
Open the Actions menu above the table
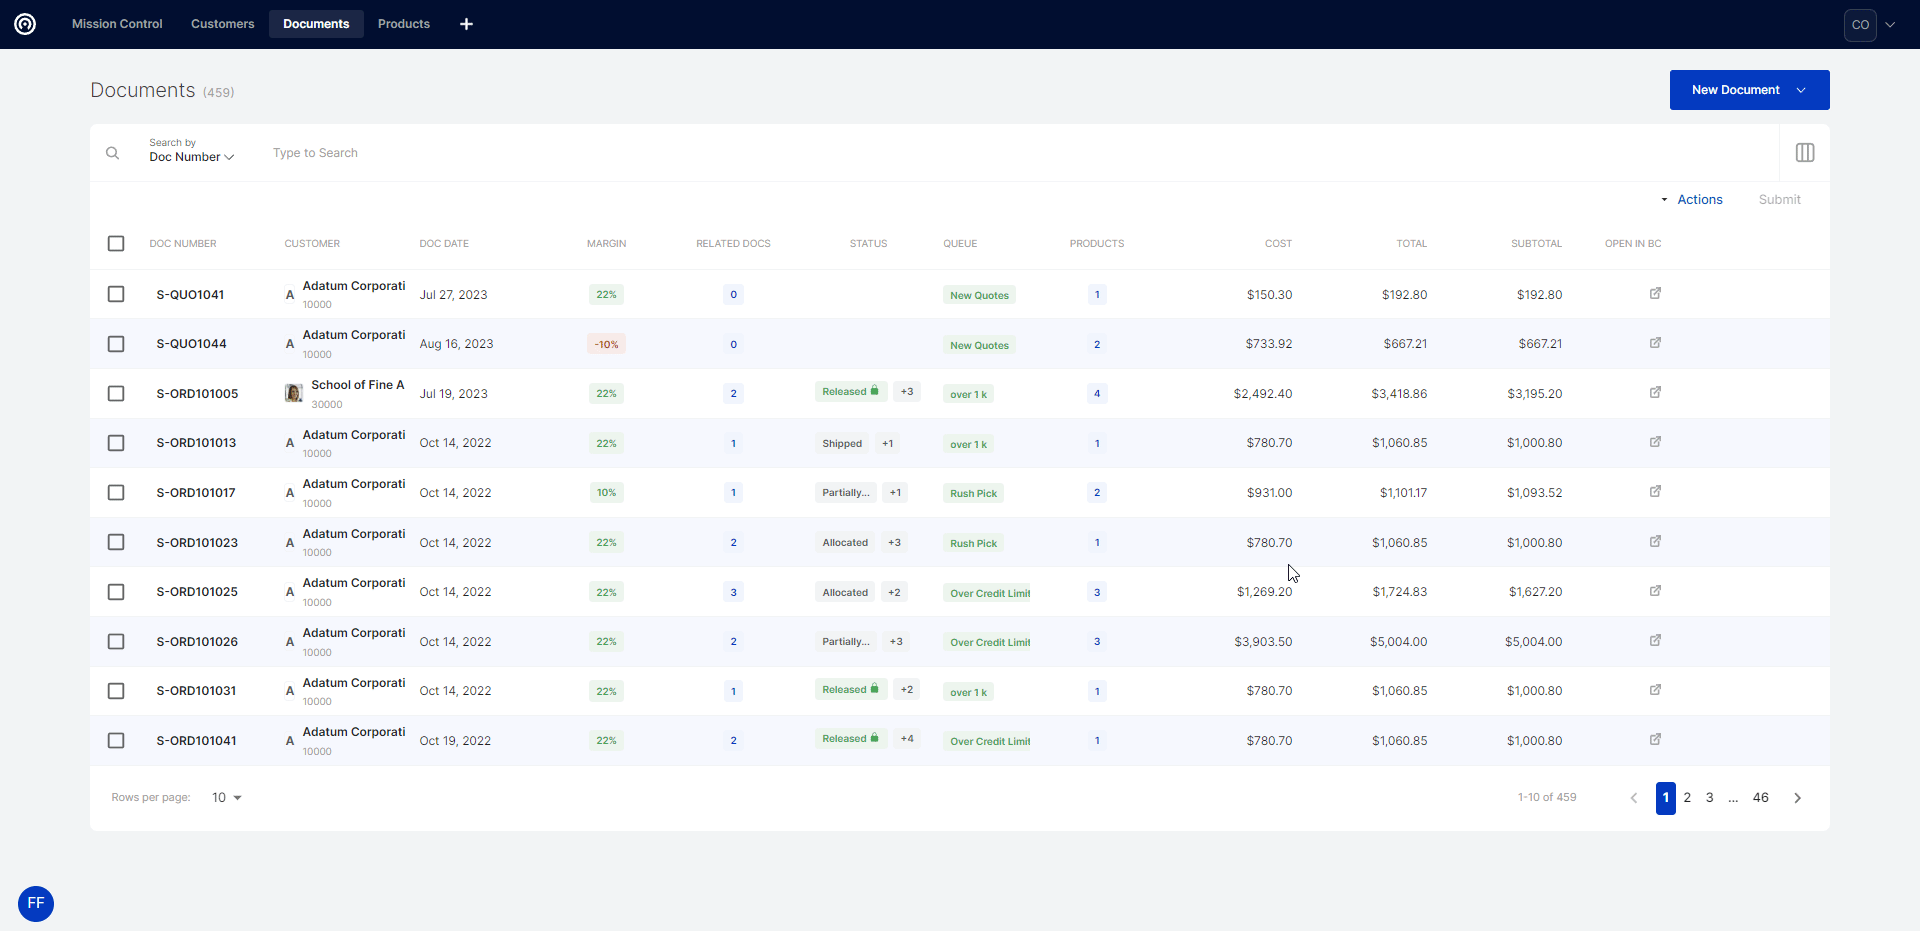pyautogui.click(x=1698, y=200)
